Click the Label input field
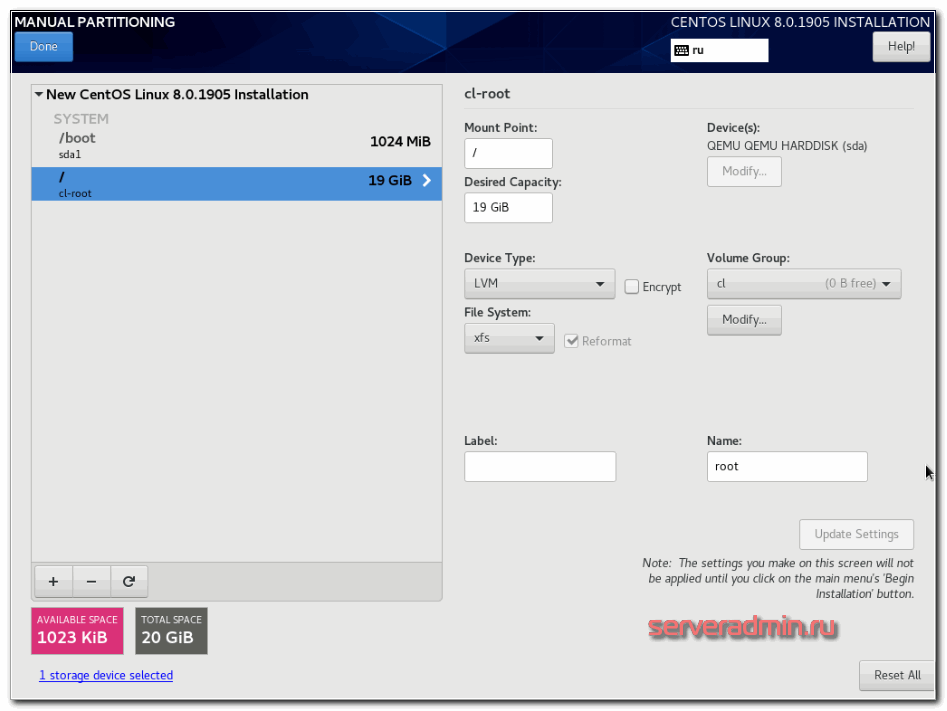Viewport: 947px width, 711px height. click(x=540, y=466)
